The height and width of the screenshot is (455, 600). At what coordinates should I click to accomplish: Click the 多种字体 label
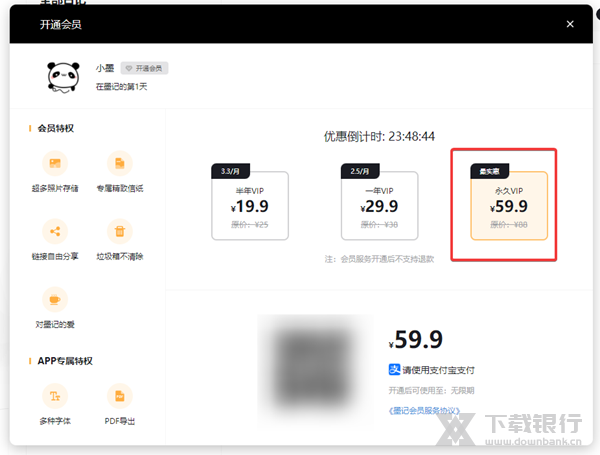55,421
